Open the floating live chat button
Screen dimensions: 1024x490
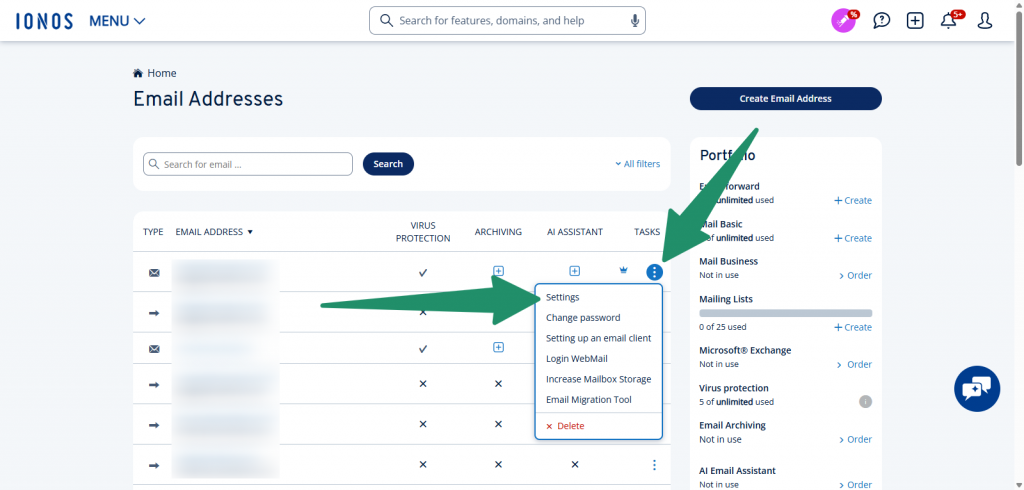pyautogui.click(x=977, y=389)
